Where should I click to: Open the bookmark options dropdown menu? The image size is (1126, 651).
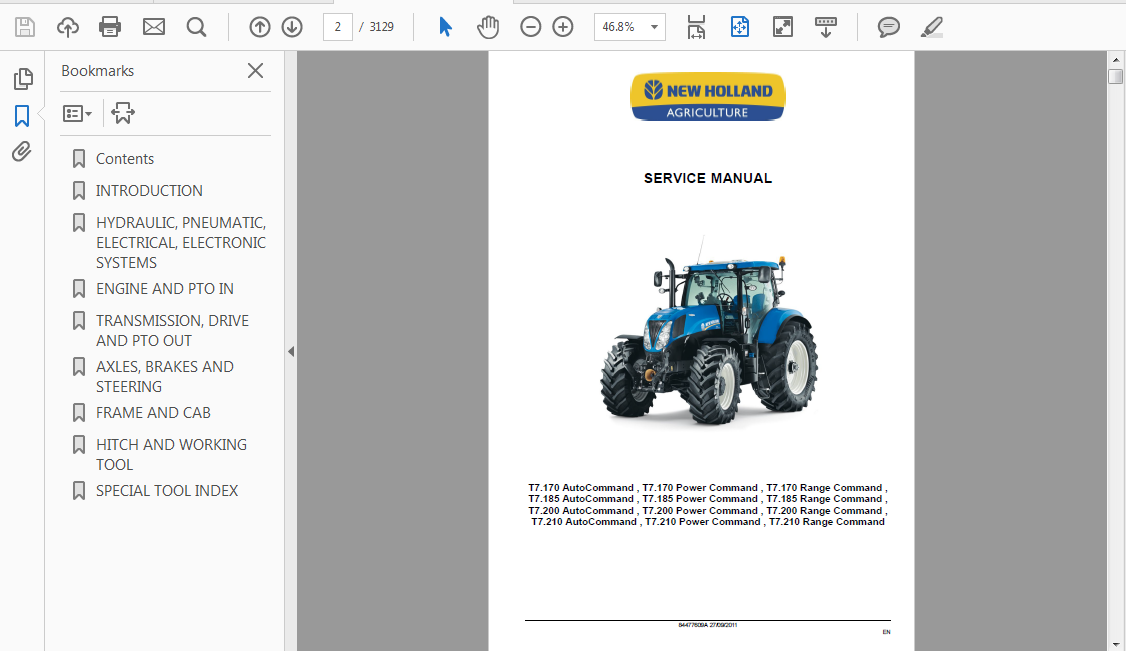point(78,113)
